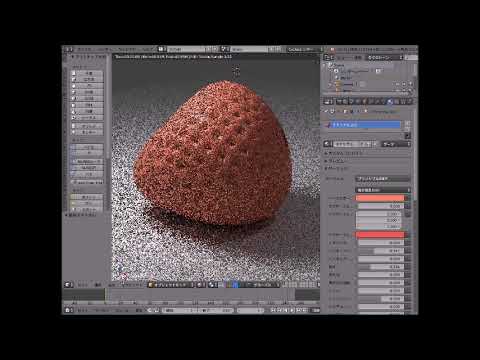Open the timeline editor type icon
480x360 pixels.
68,310
